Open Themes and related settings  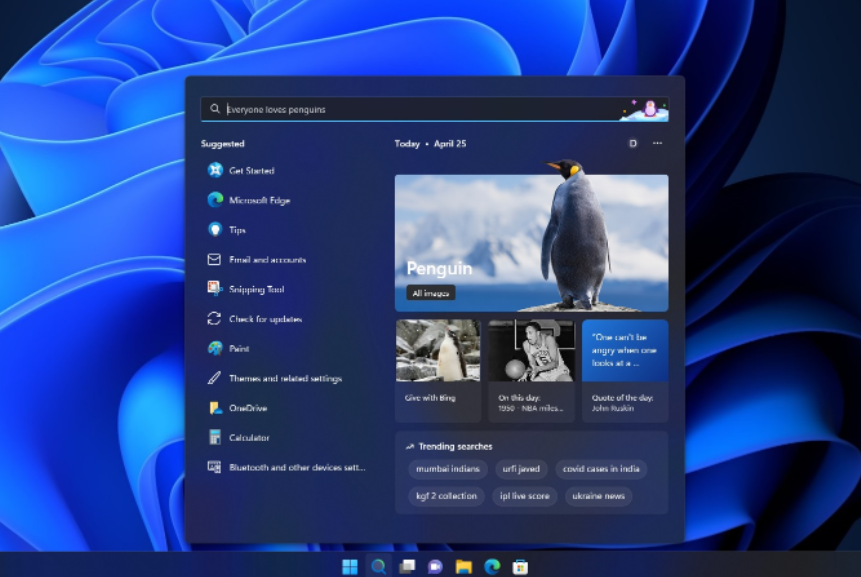(285, 379)
